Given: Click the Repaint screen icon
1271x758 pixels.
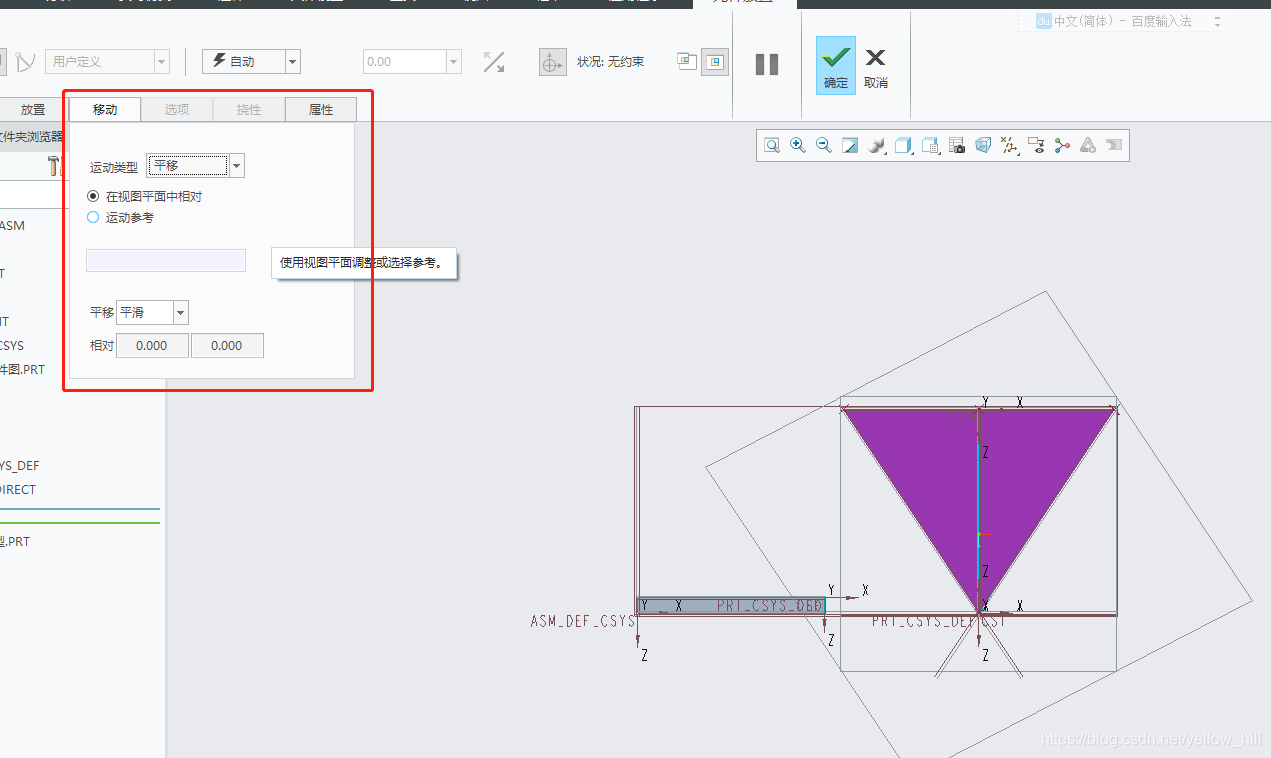Looking at the screenshot, I should (x=850, y=146).
